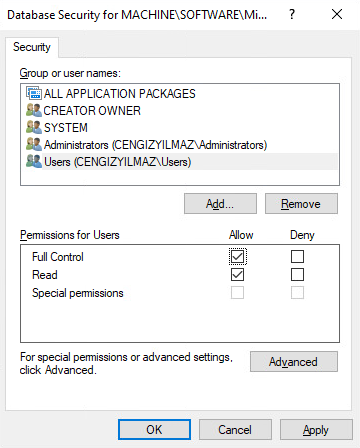Click the ALL APPLICATION PACKAGES icon
The width and height of the screenshot is (360, 448).
34,93
